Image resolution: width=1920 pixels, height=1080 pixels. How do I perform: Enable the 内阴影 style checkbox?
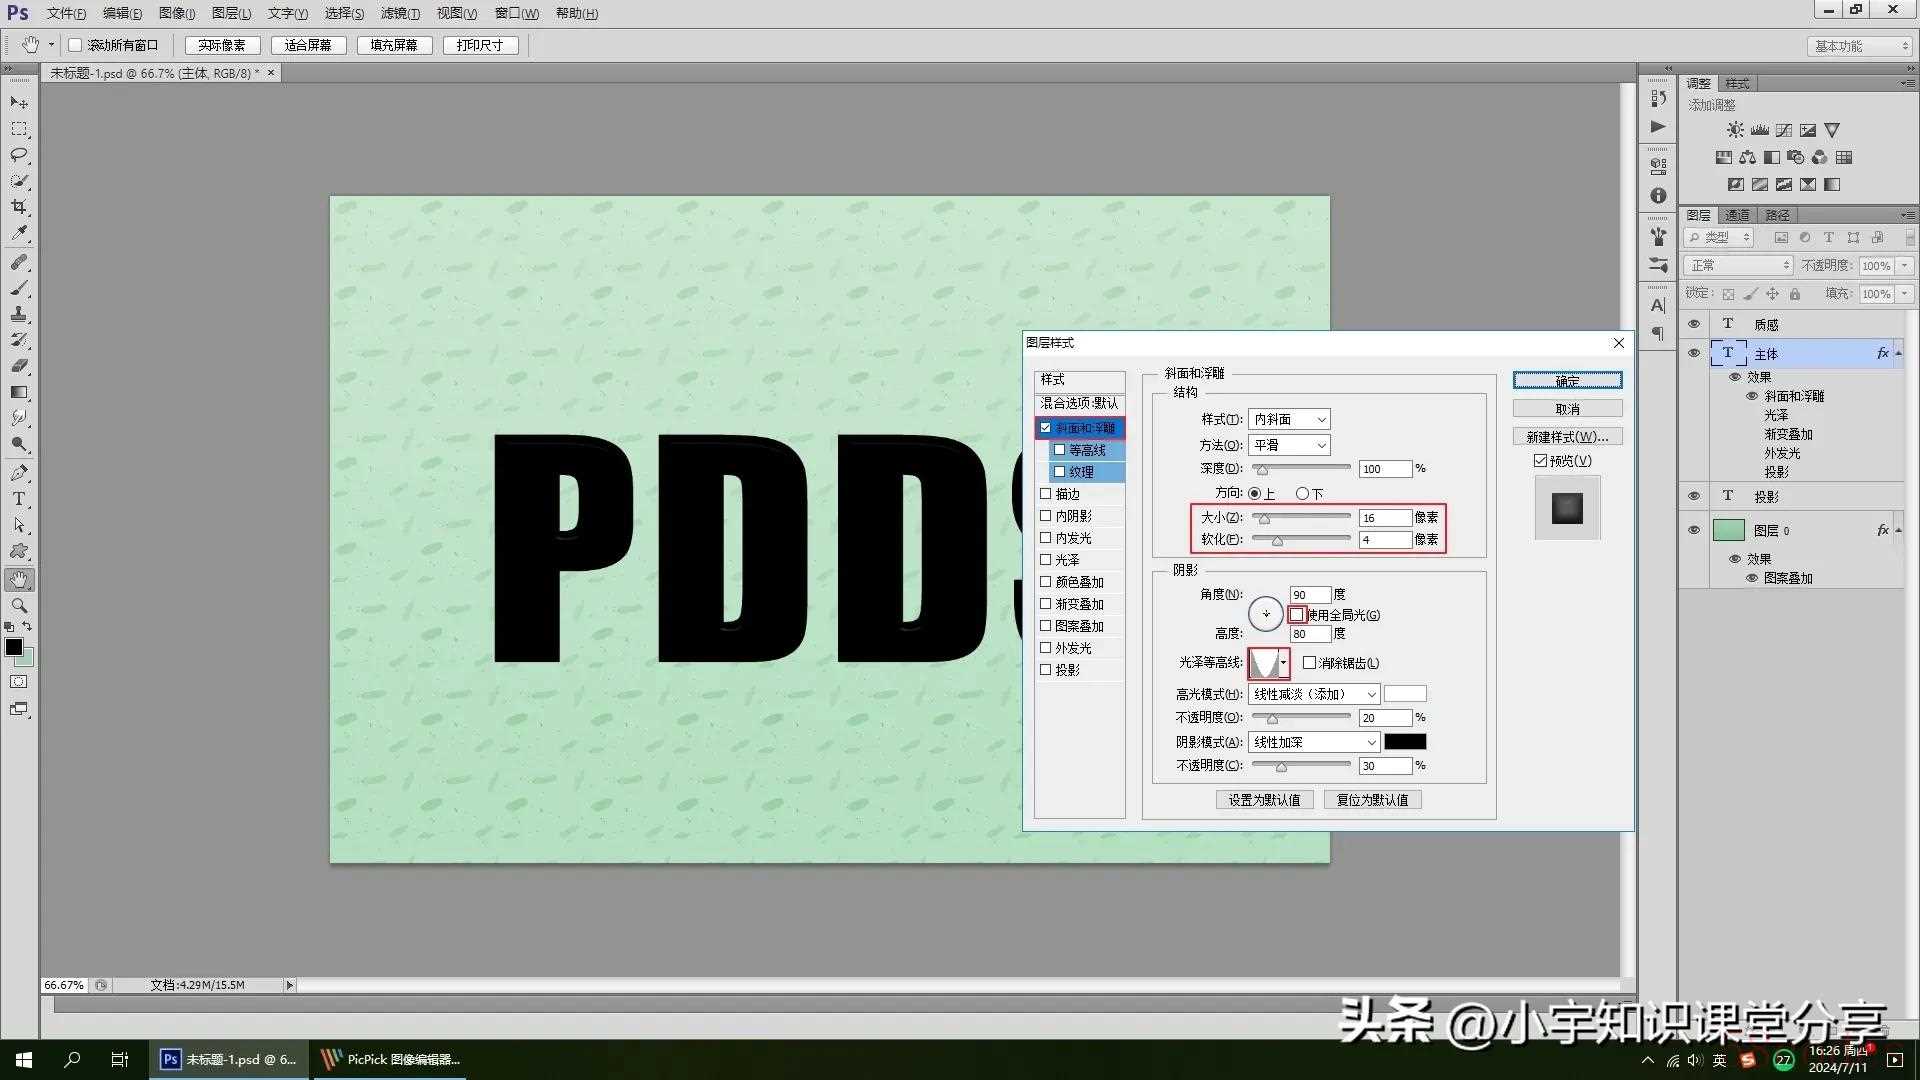coord(1046,516)
